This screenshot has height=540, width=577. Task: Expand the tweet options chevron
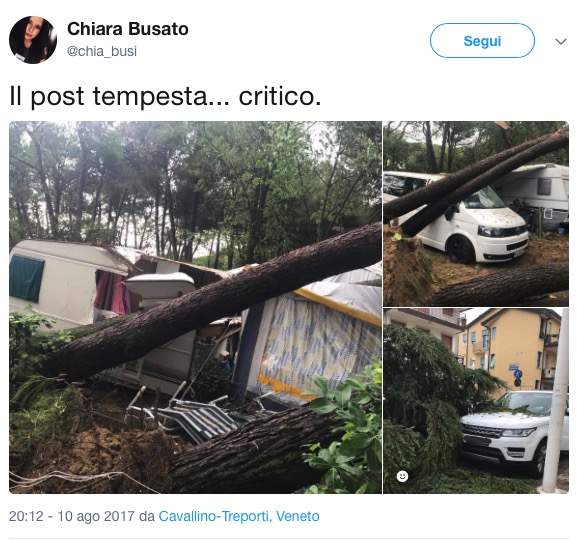561,41
